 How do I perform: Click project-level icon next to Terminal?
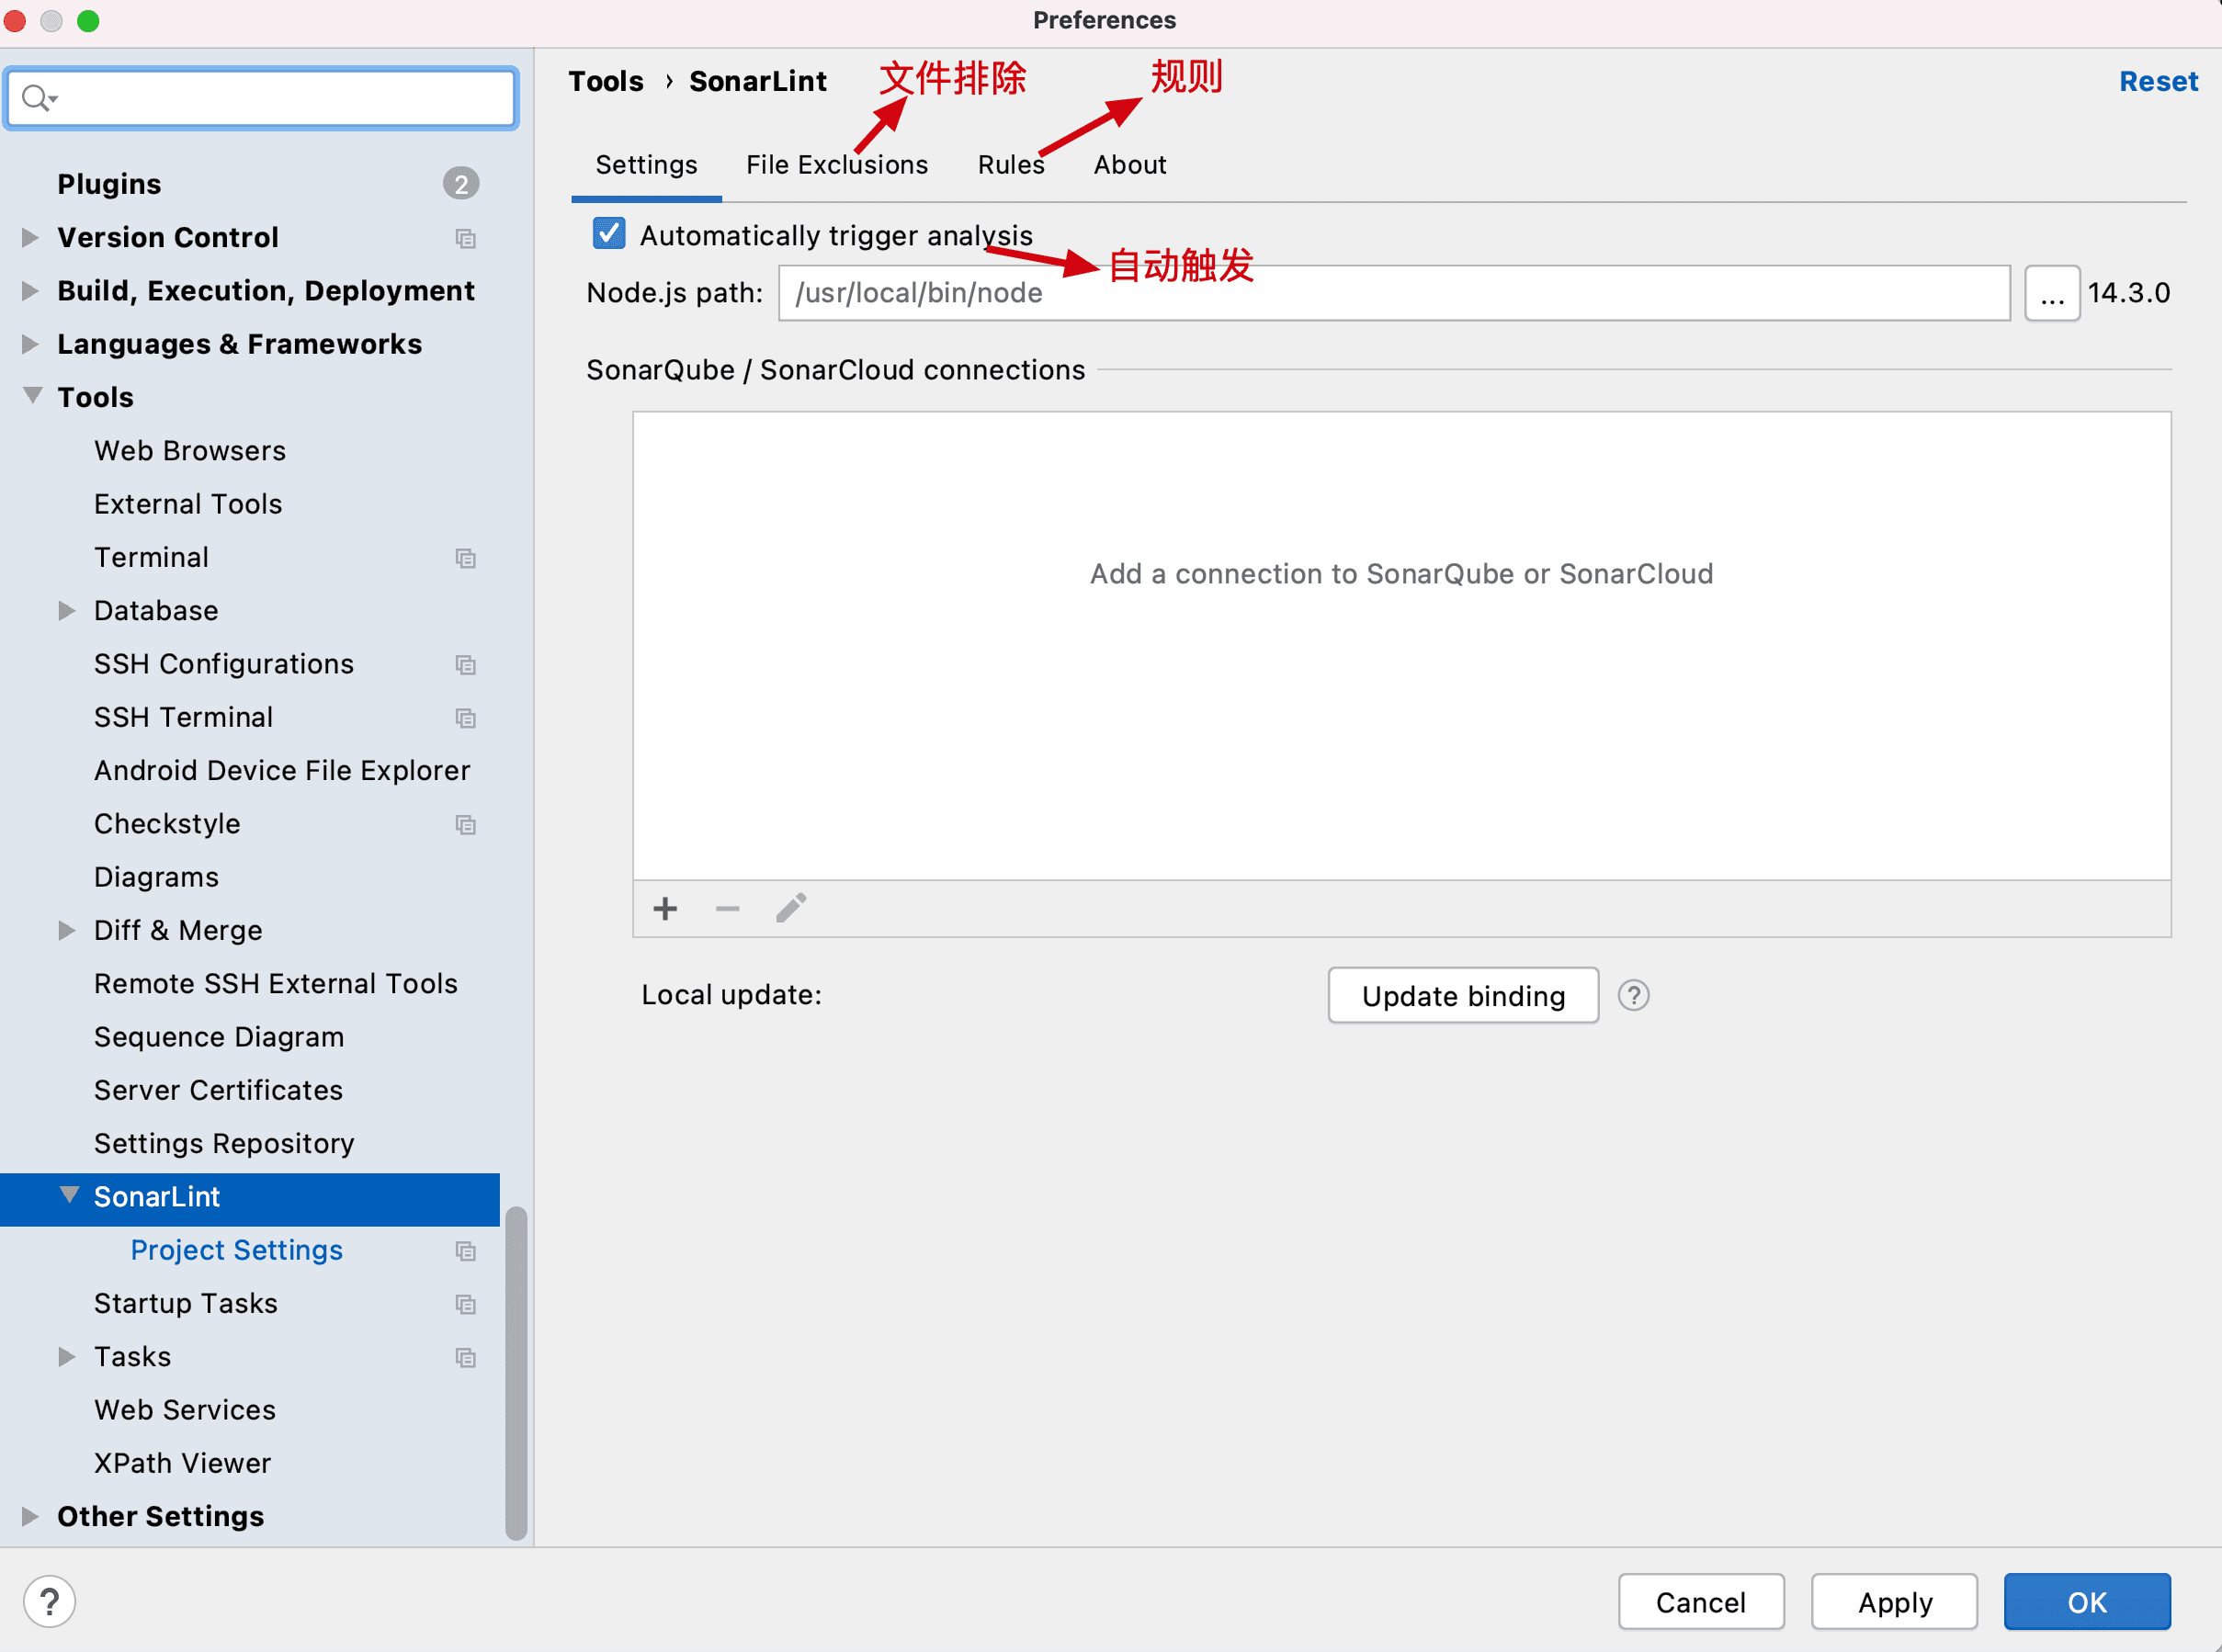(465, 558)
